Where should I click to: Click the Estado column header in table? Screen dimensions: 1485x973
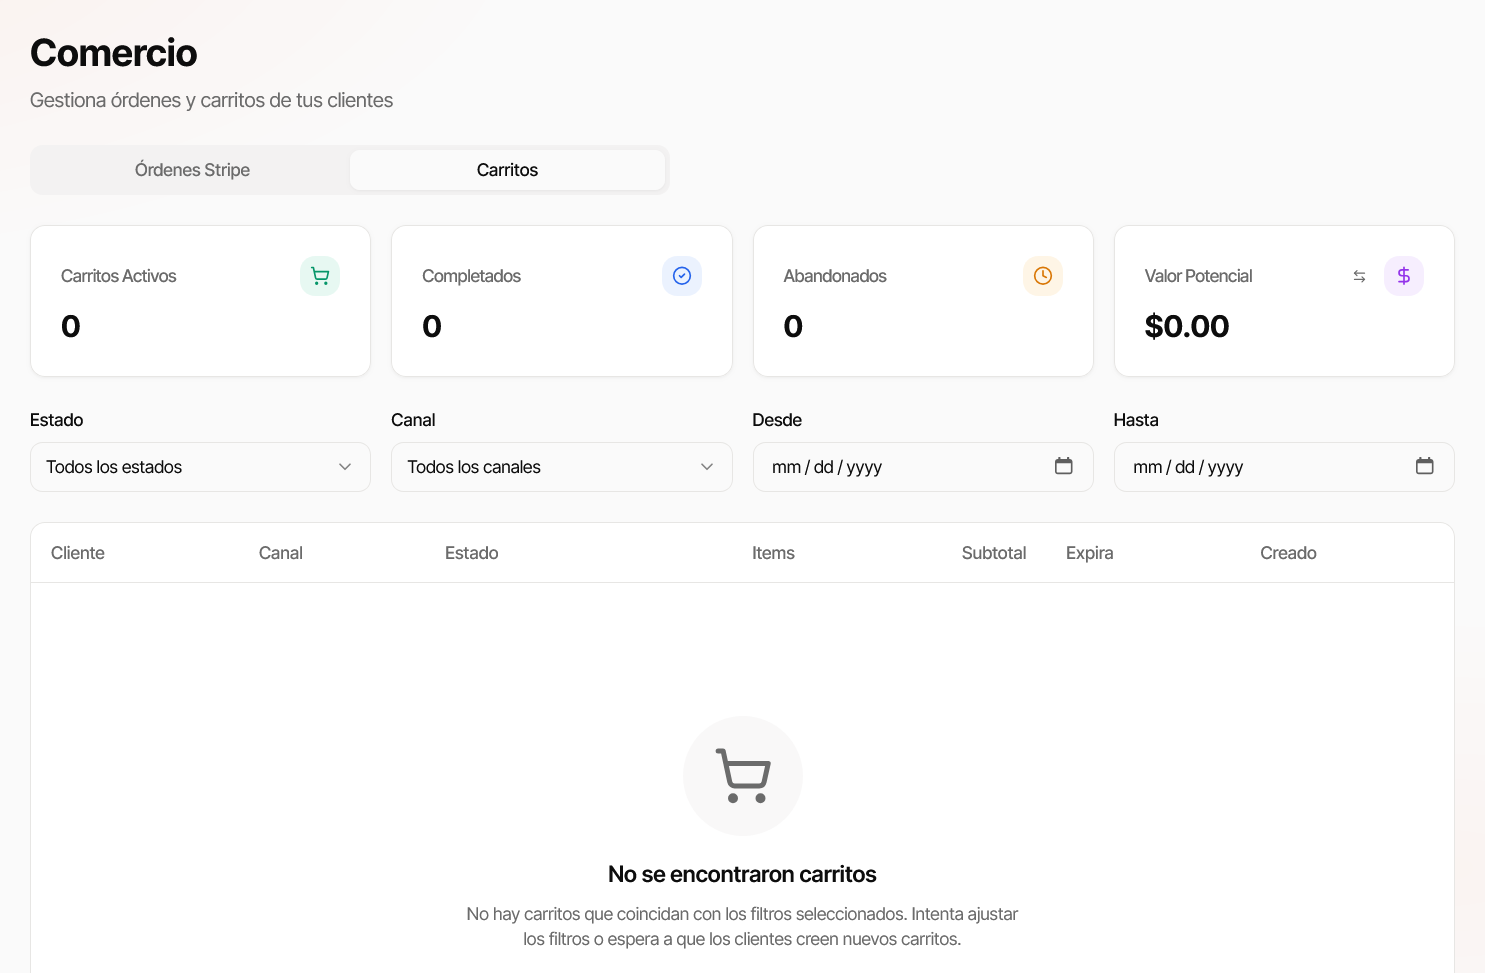[x=472, y=553]
